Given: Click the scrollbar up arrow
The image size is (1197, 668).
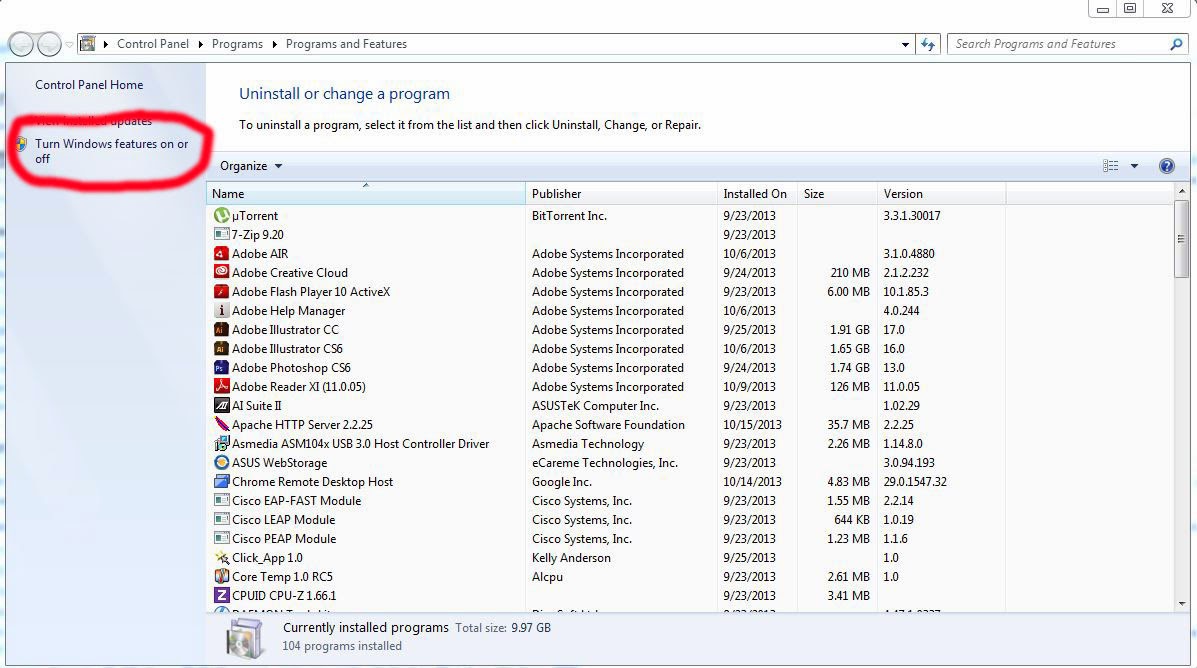Looking at the screenshot, I should click(x=1182, y=191).
